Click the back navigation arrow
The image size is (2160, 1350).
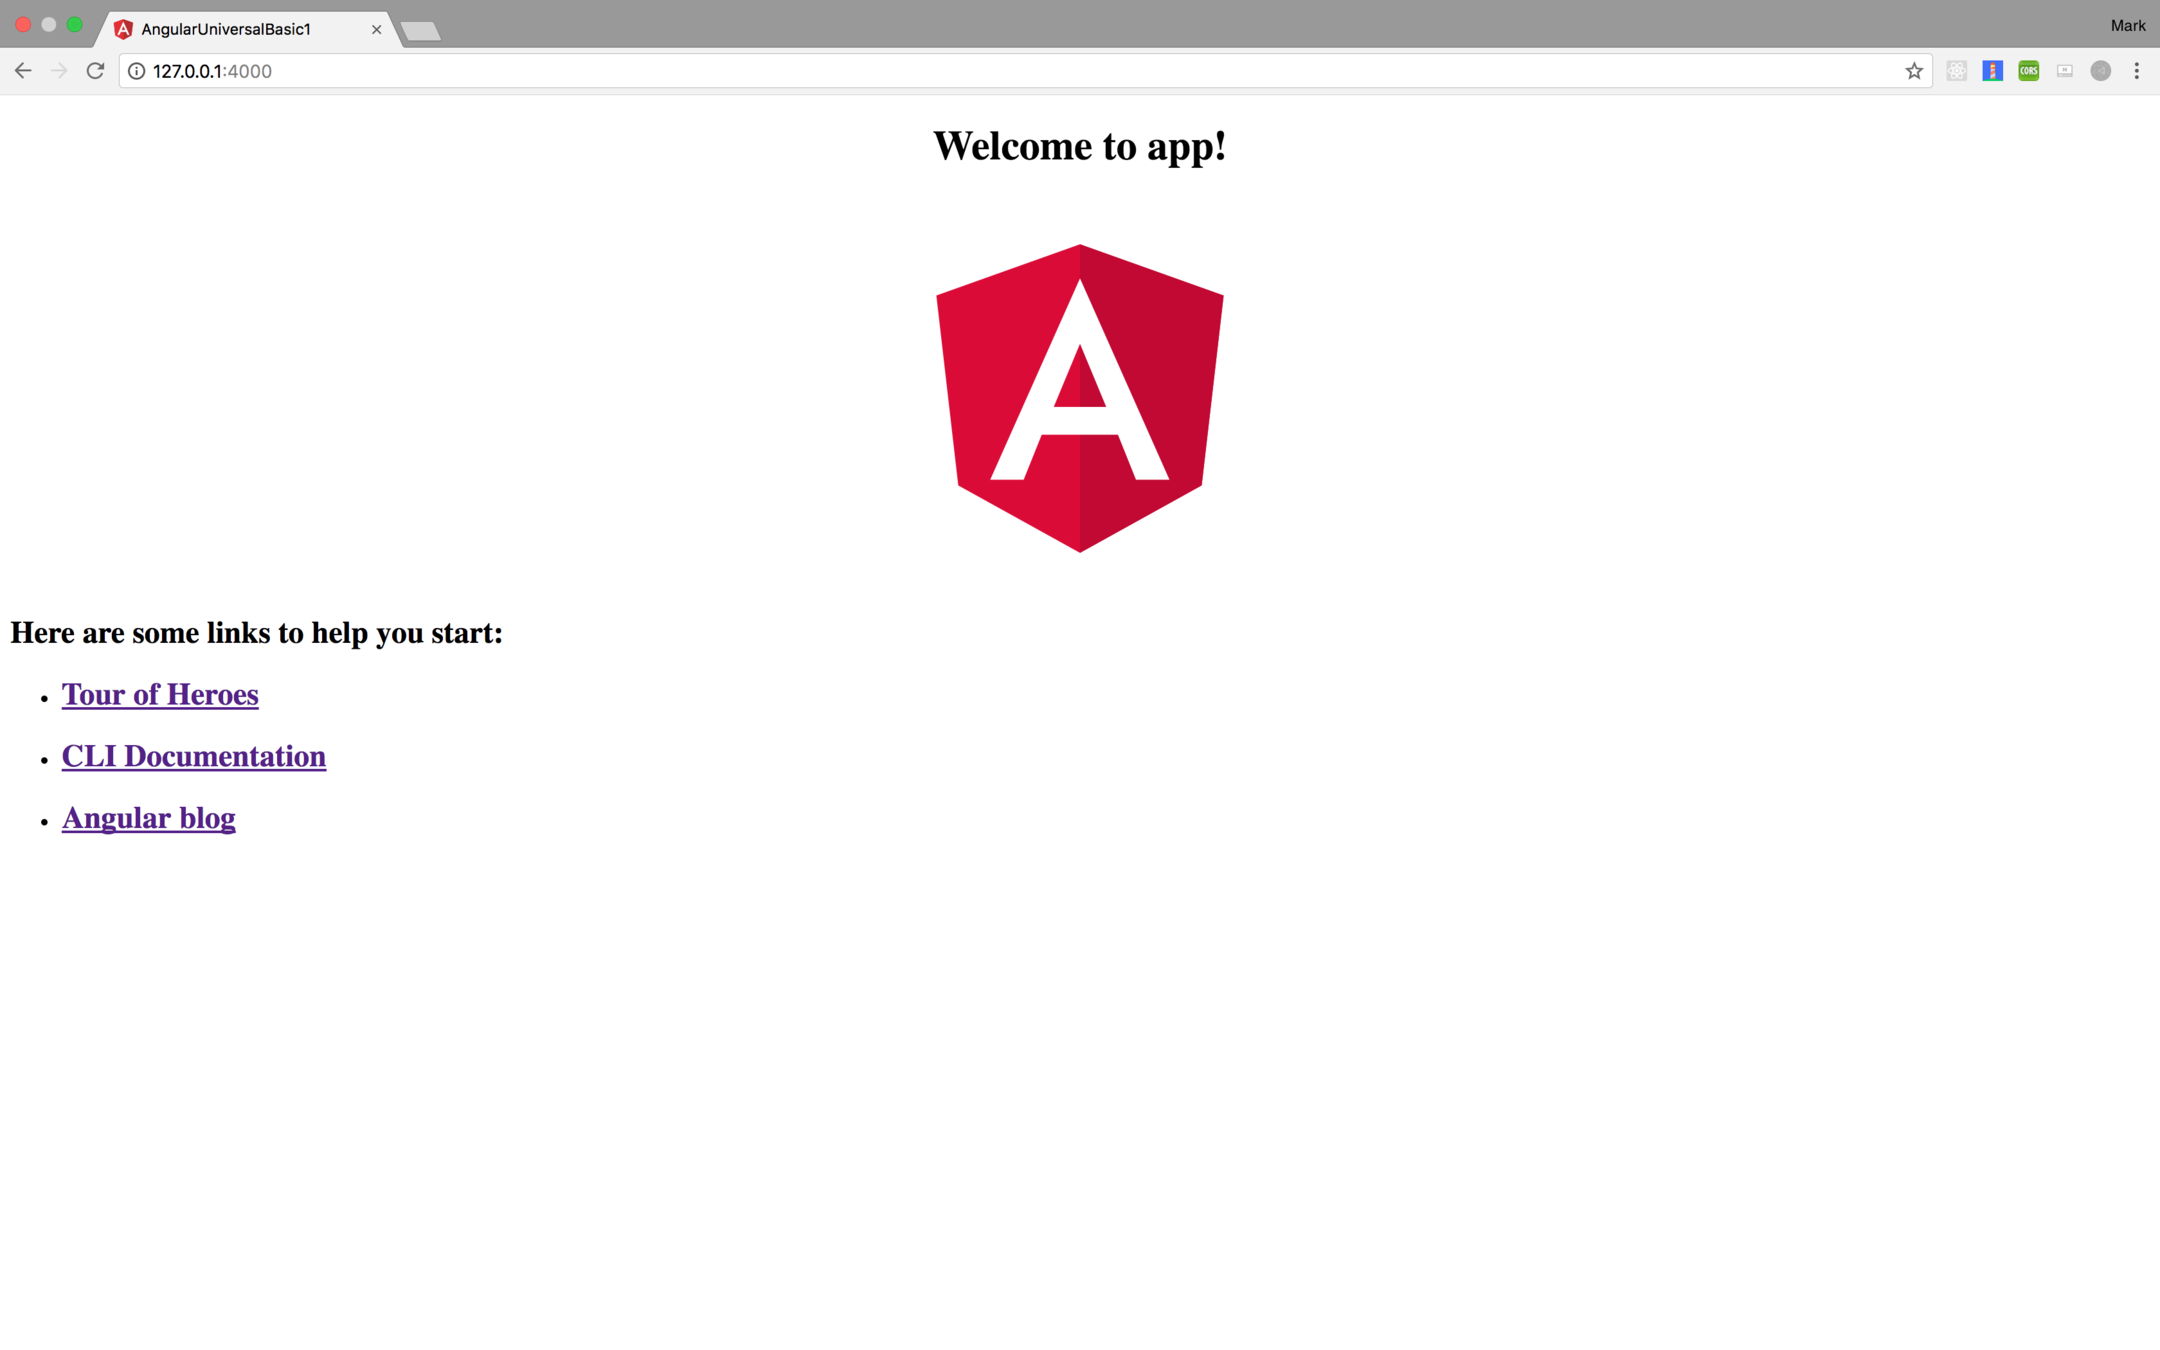click(23, 70)
